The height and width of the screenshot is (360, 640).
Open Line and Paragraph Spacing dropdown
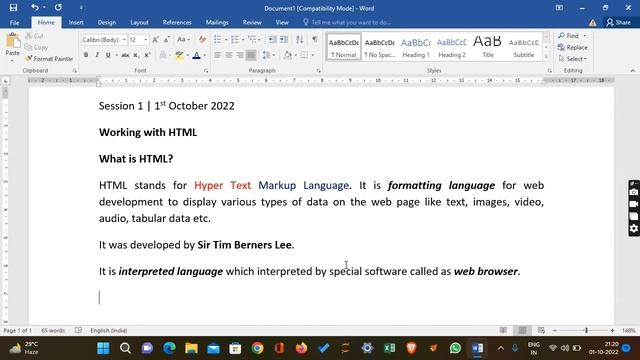coord(268,55)
